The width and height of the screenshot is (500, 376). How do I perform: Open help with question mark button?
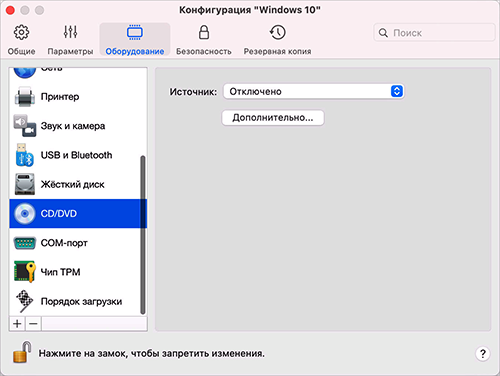[482, 353]
